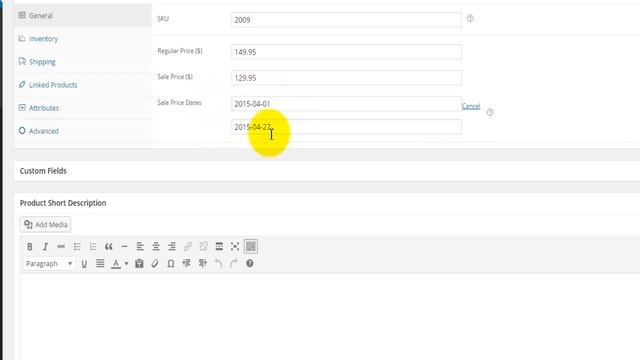Align text right
This screenshot has width=640, height=360.
pos(172,247)
